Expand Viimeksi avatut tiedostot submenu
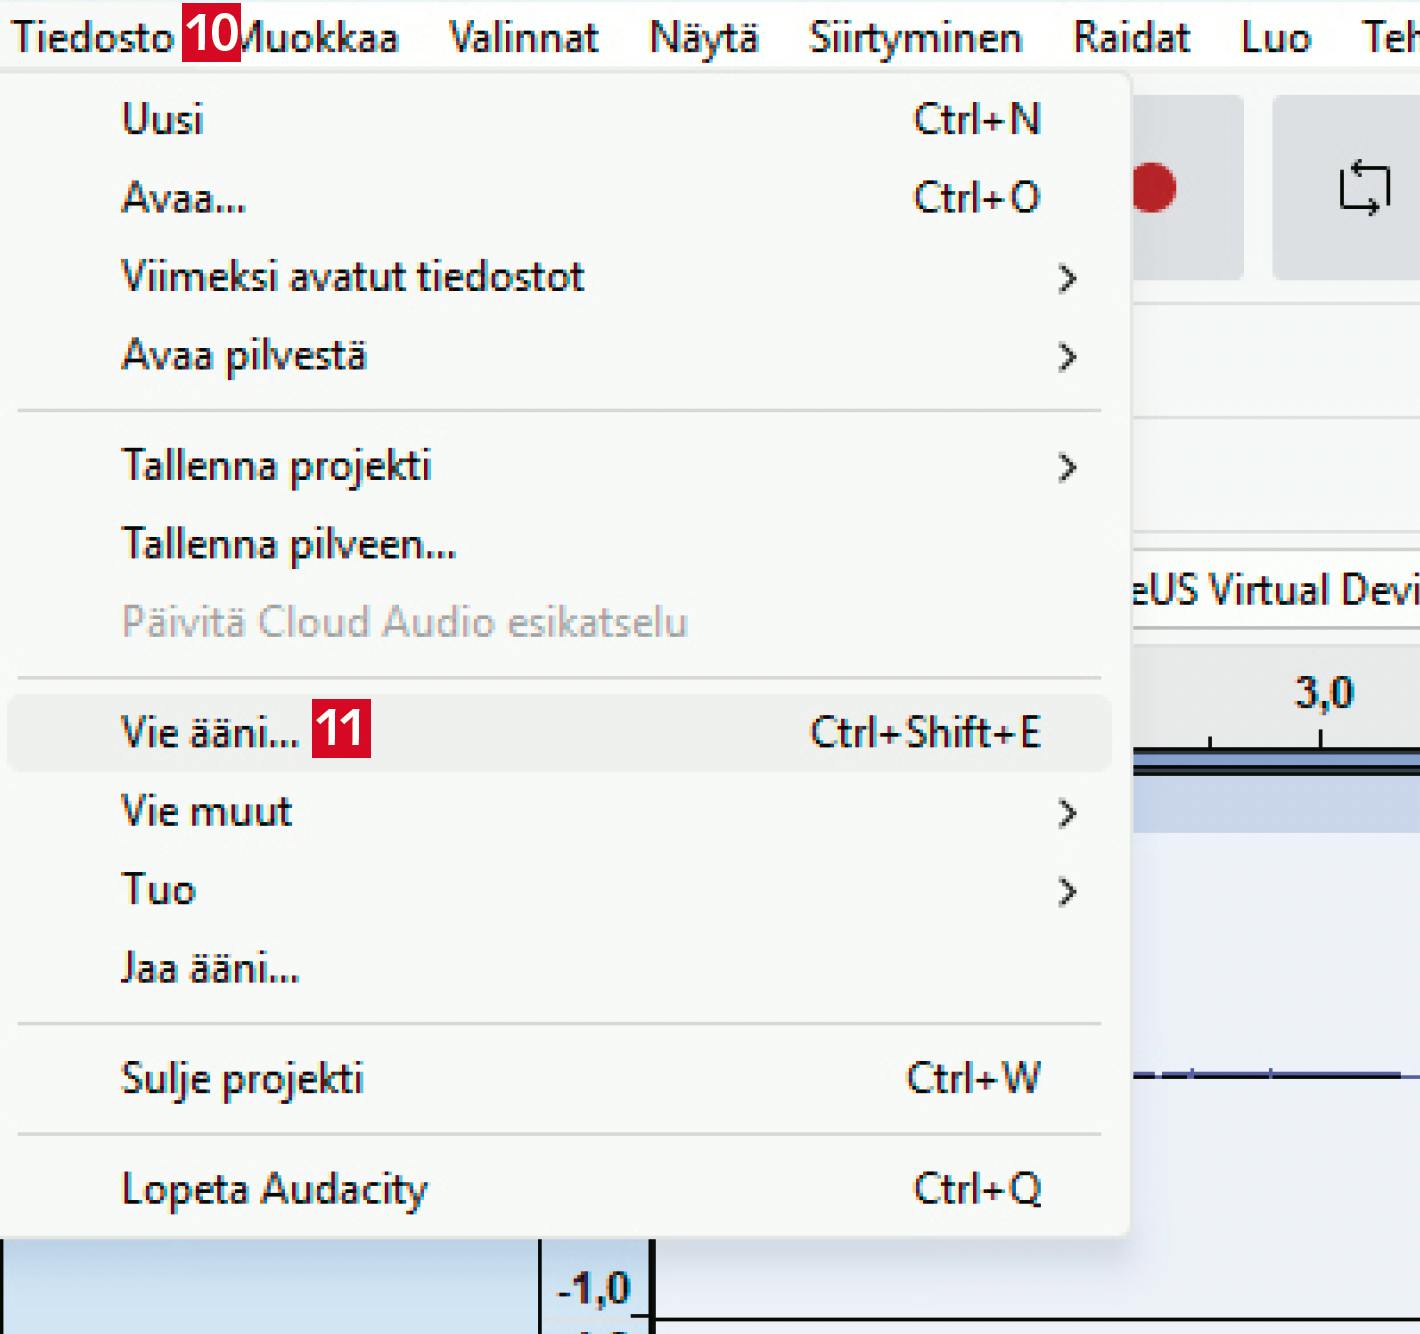The width and height of the screenshot is (1420, 1334). [x=352, y=277]
